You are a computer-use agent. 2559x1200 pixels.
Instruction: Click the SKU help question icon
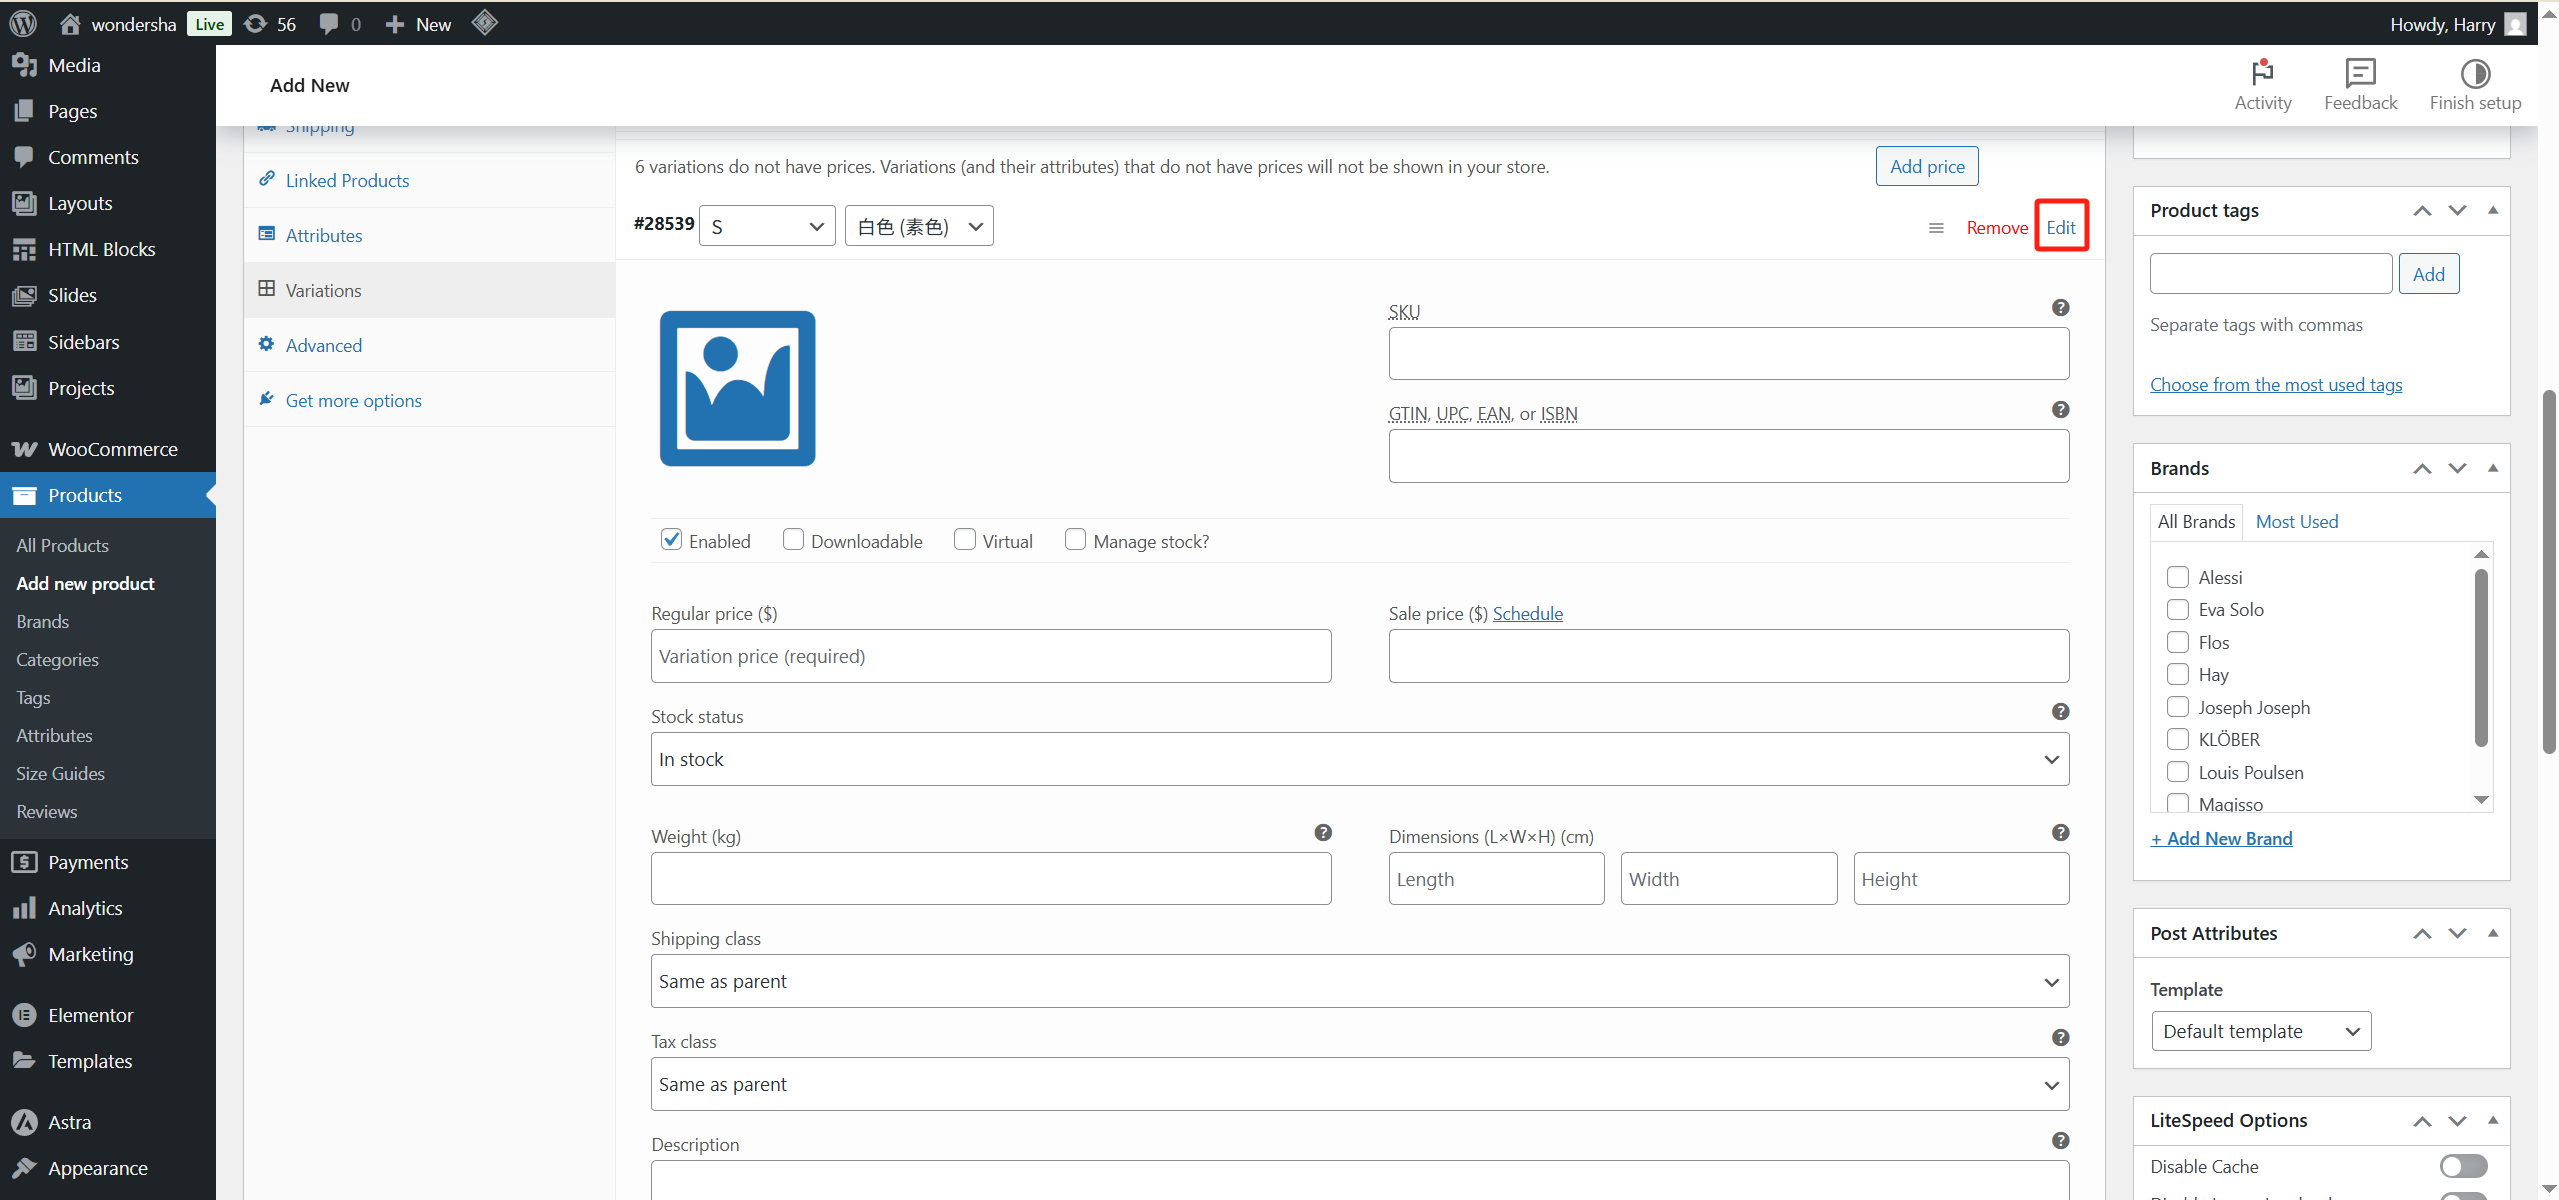(2060, 308)
